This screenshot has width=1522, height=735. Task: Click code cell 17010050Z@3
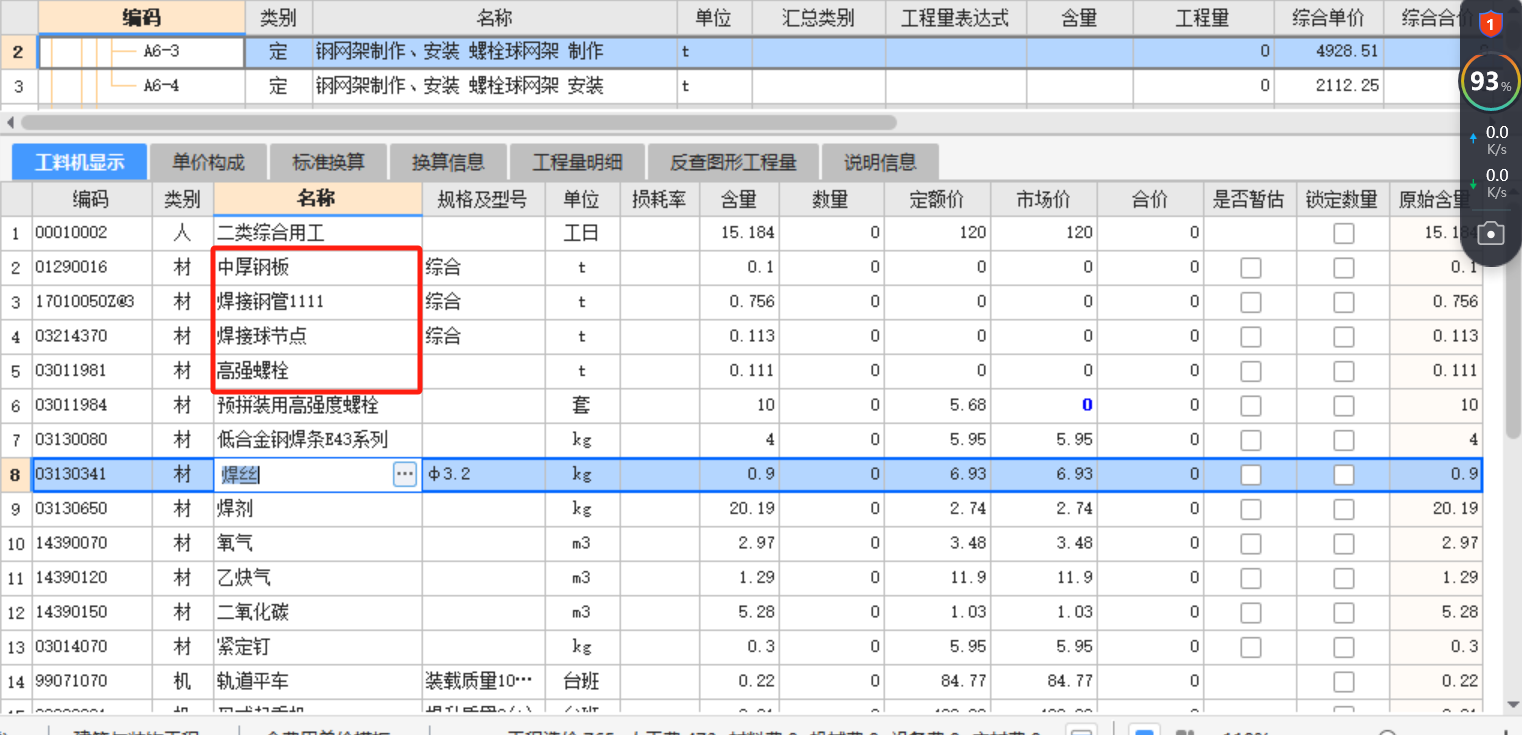91,302
